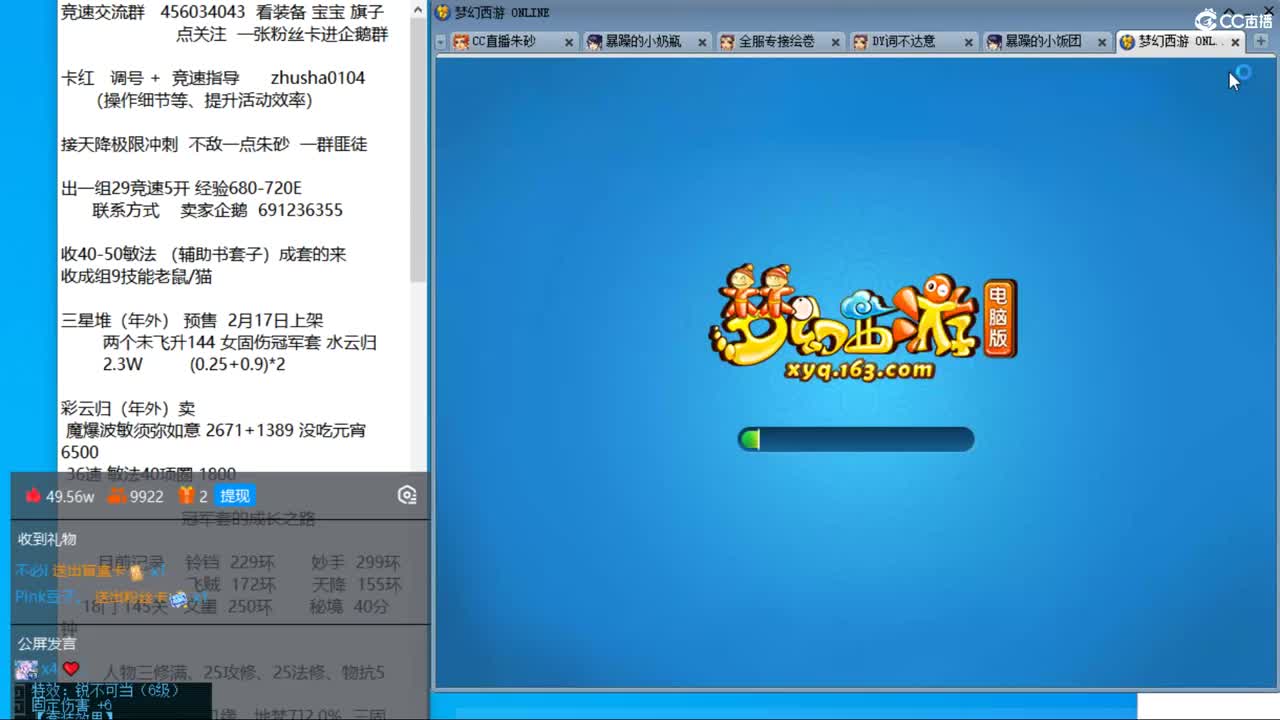The width and height of the screenshot is (1280, 720).
Task: Click the number 691236355 in notes
Action: [300, 210]
